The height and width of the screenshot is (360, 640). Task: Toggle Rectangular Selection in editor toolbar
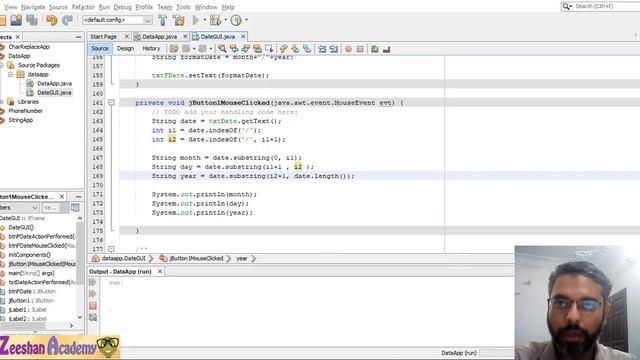[x=269, y=49]
